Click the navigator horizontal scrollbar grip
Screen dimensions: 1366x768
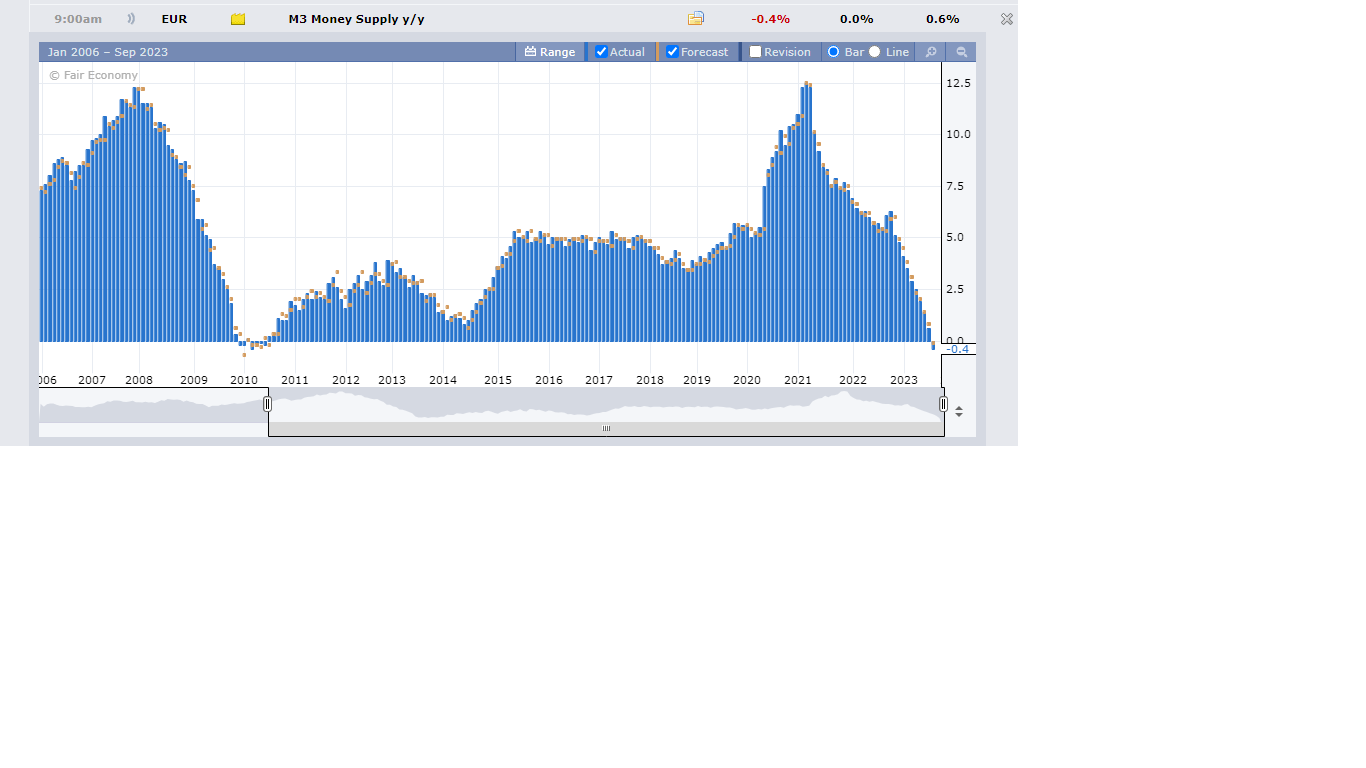tap(606, 429)
